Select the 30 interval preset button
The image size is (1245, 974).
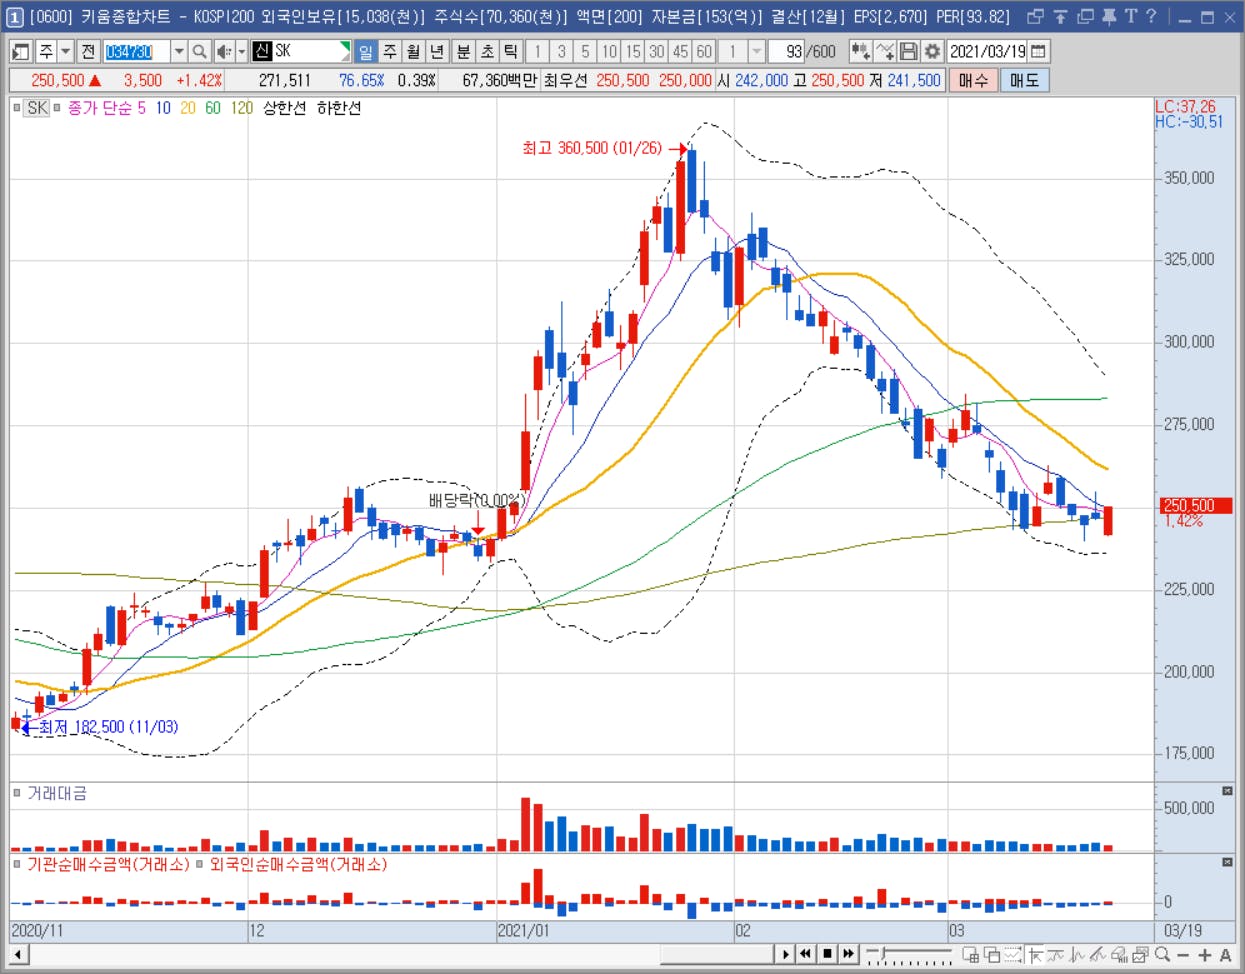coord(657,51)
